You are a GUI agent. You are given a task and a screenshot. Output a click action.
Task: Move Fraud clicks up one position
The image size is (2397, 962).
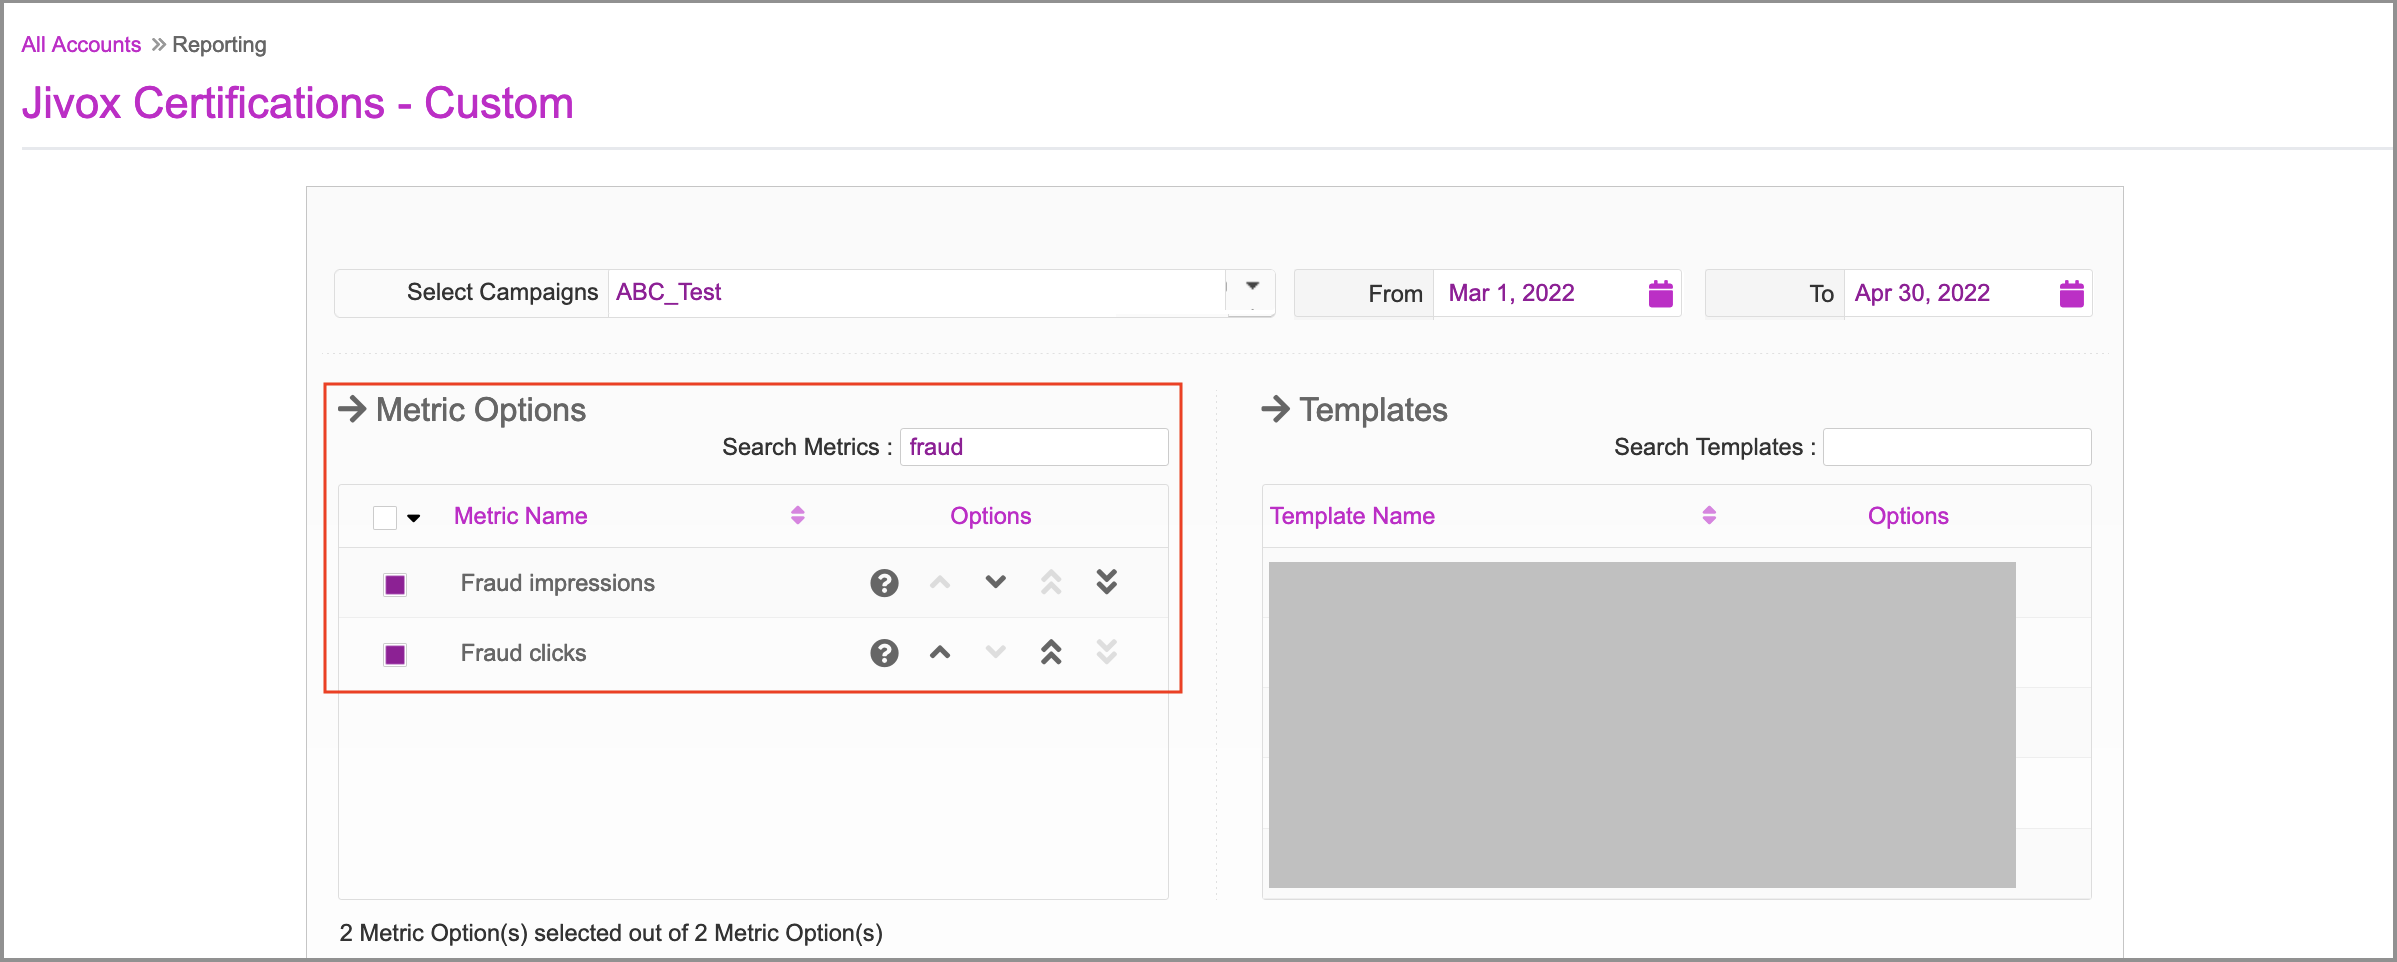(939, 653)
